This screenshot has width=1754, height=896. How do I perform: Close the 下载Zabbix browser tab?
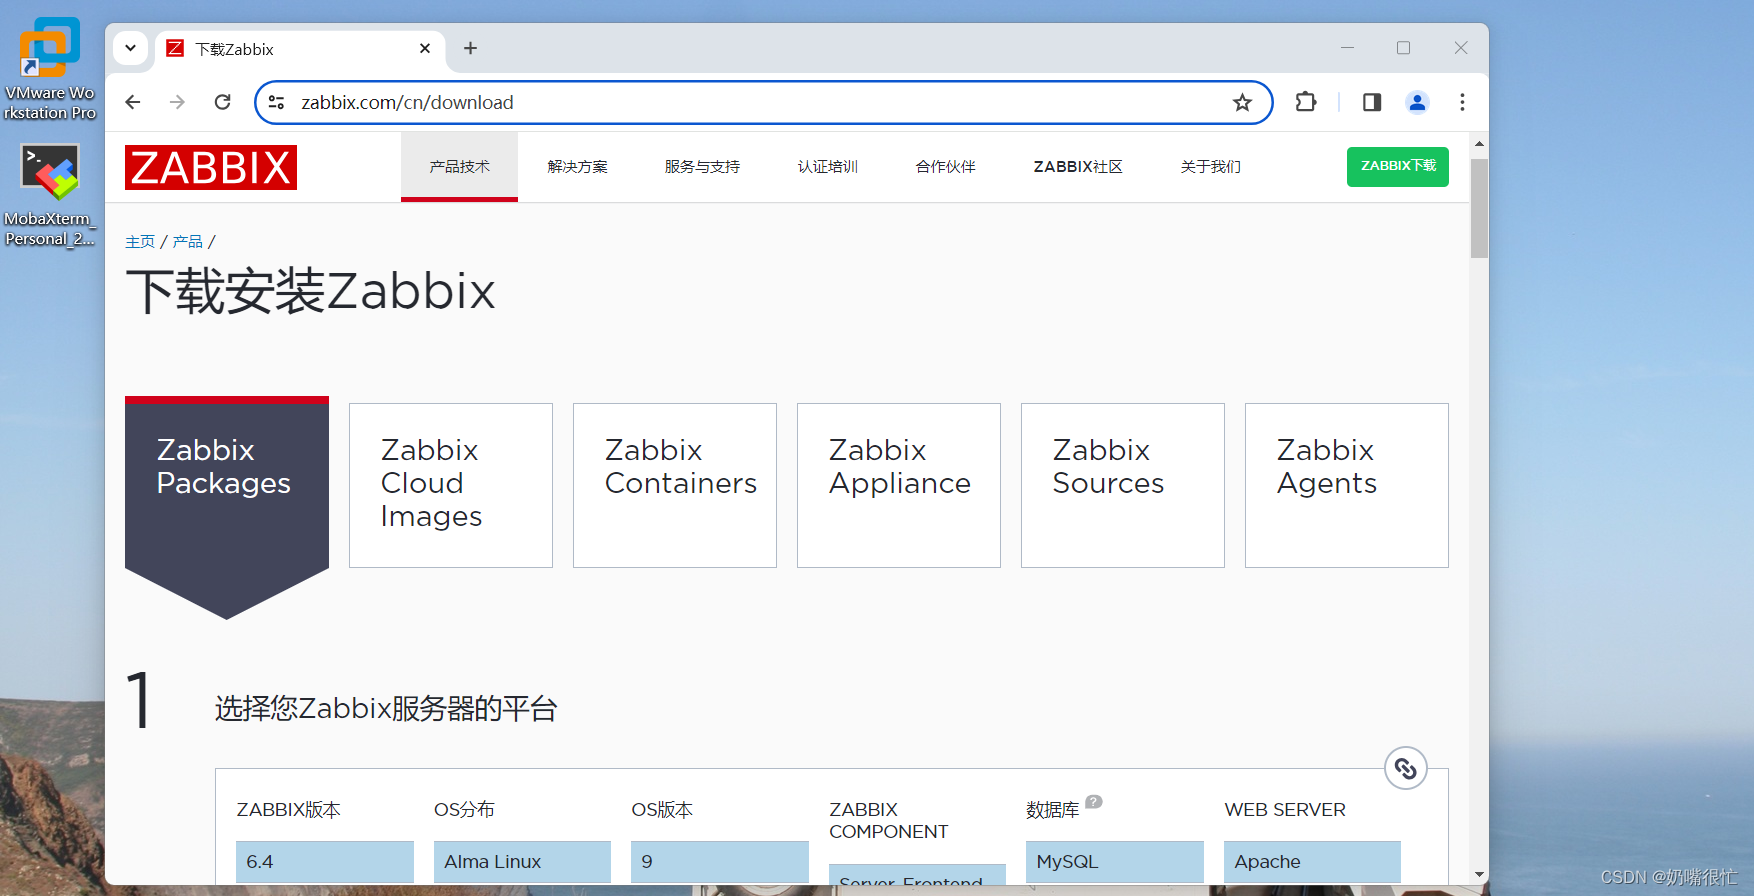click(x=425, y=48)
